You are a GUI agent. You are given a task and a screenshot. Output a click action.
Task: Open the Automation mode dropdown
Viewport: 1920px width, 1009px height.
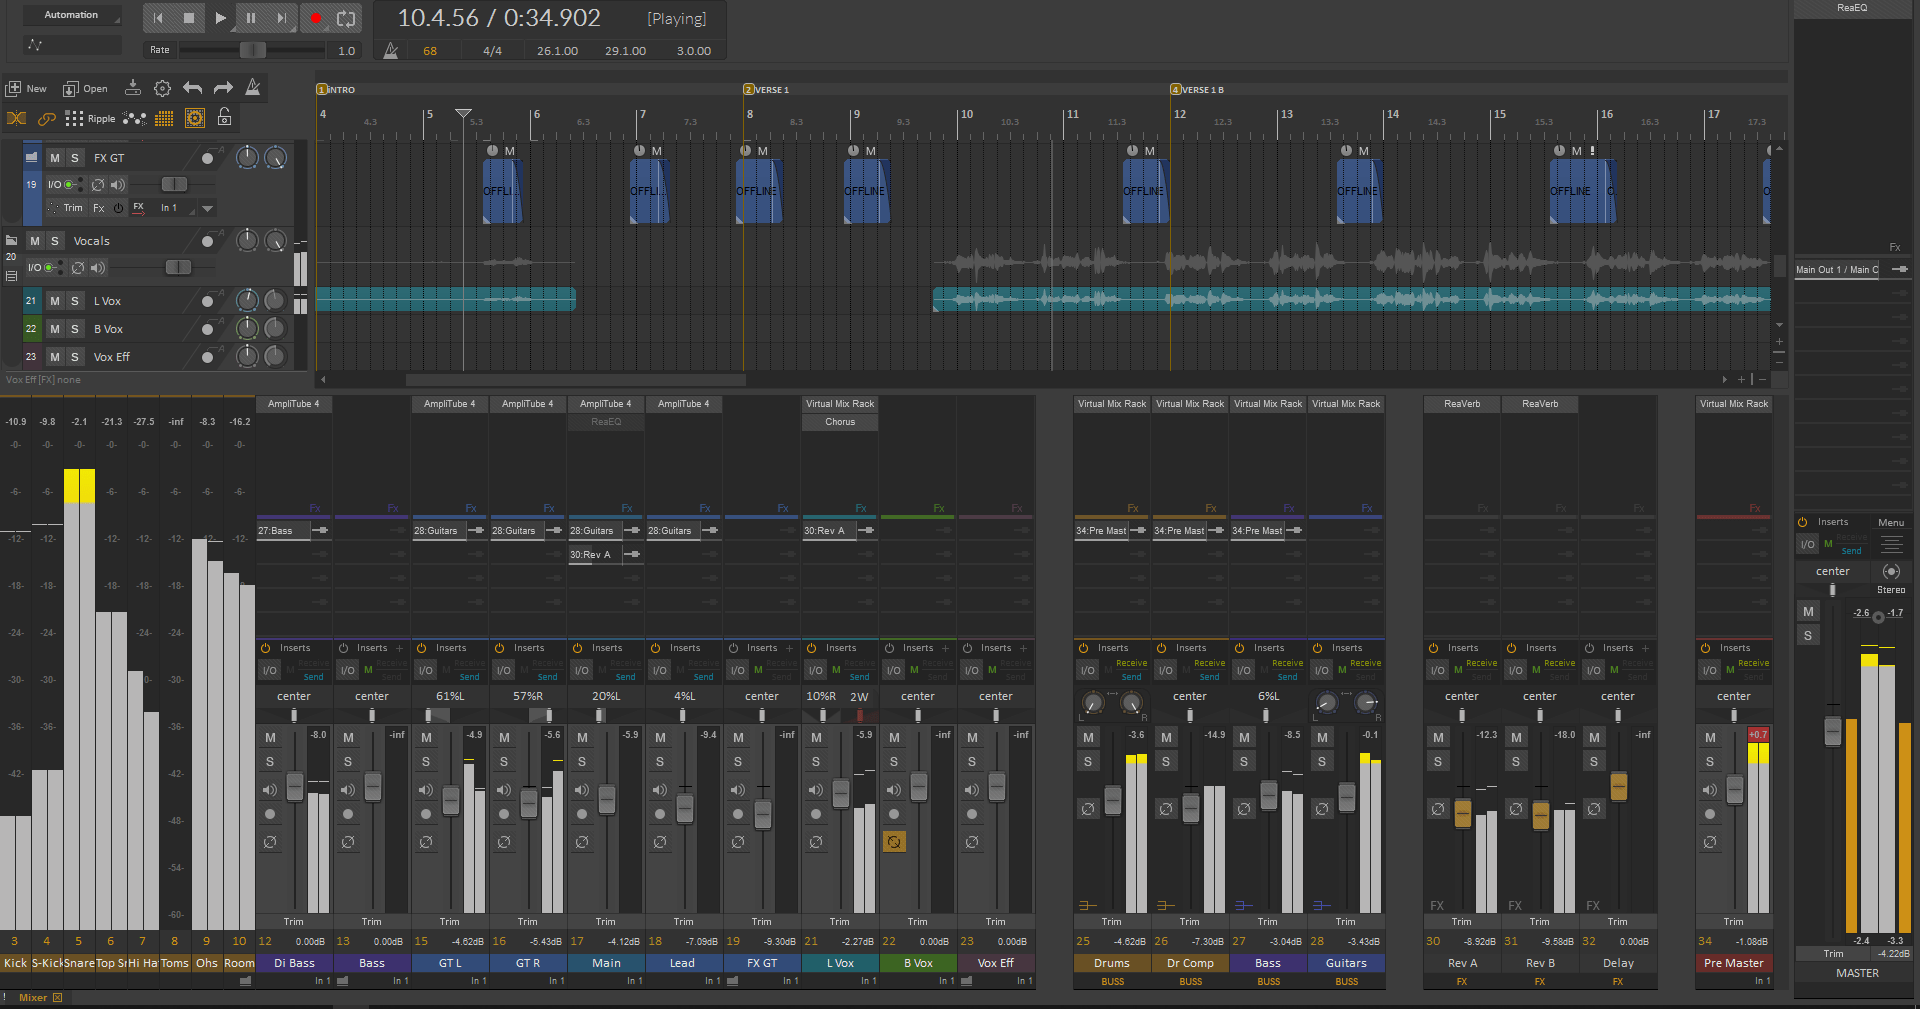click(72, 14)
